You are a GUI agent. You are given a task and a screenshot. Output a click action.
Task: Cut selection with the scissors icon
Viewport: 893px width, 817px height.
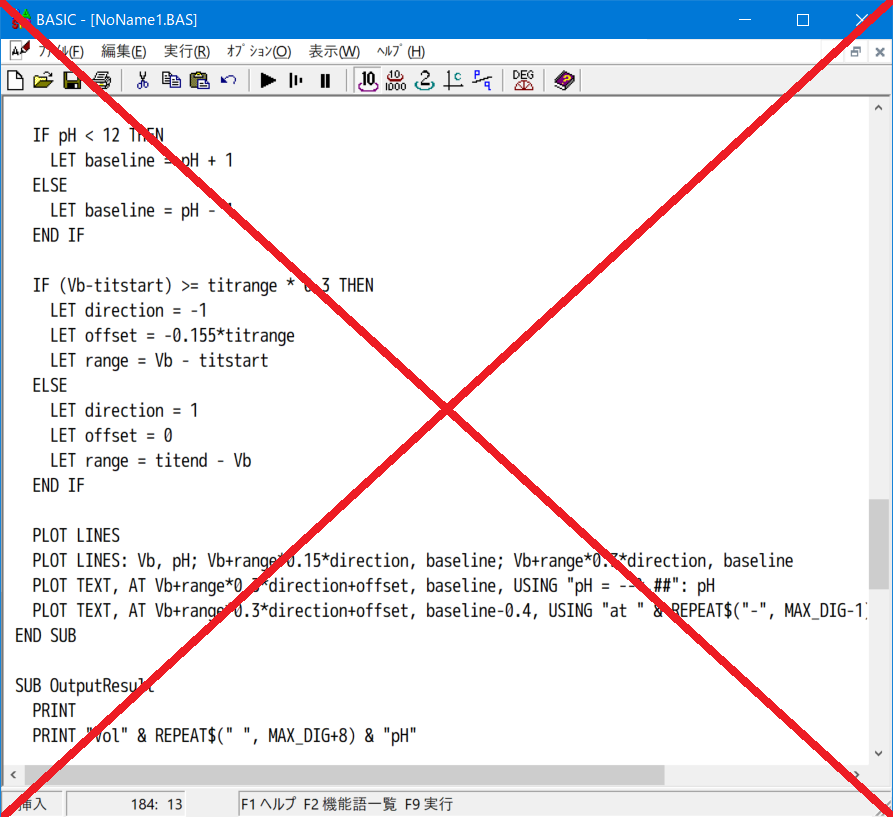142,81
